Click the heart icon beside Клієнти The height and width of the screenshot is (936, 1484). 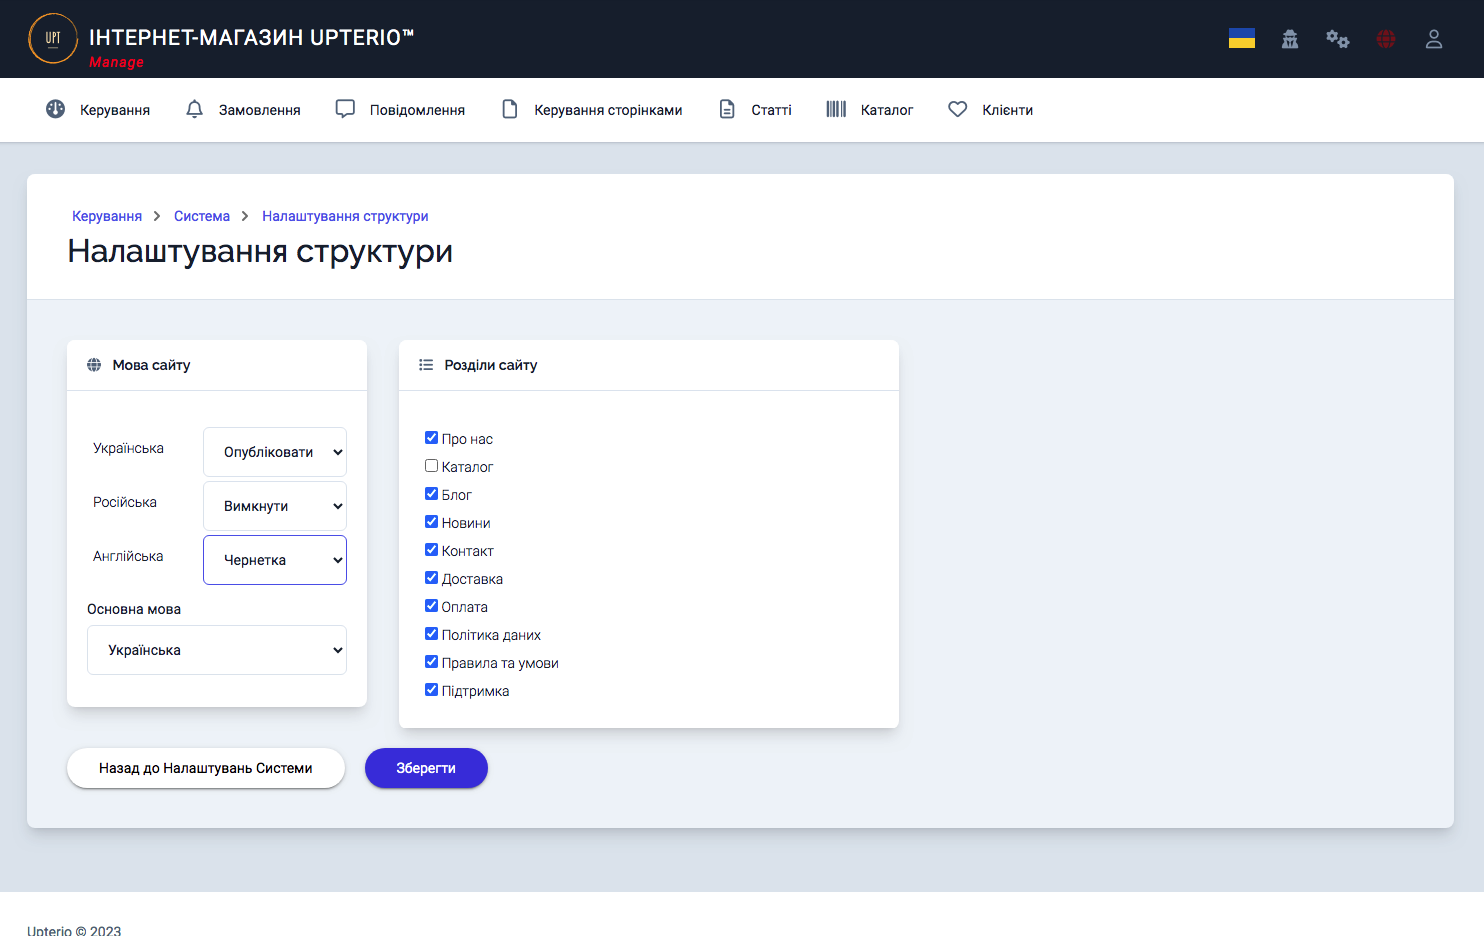958,109
